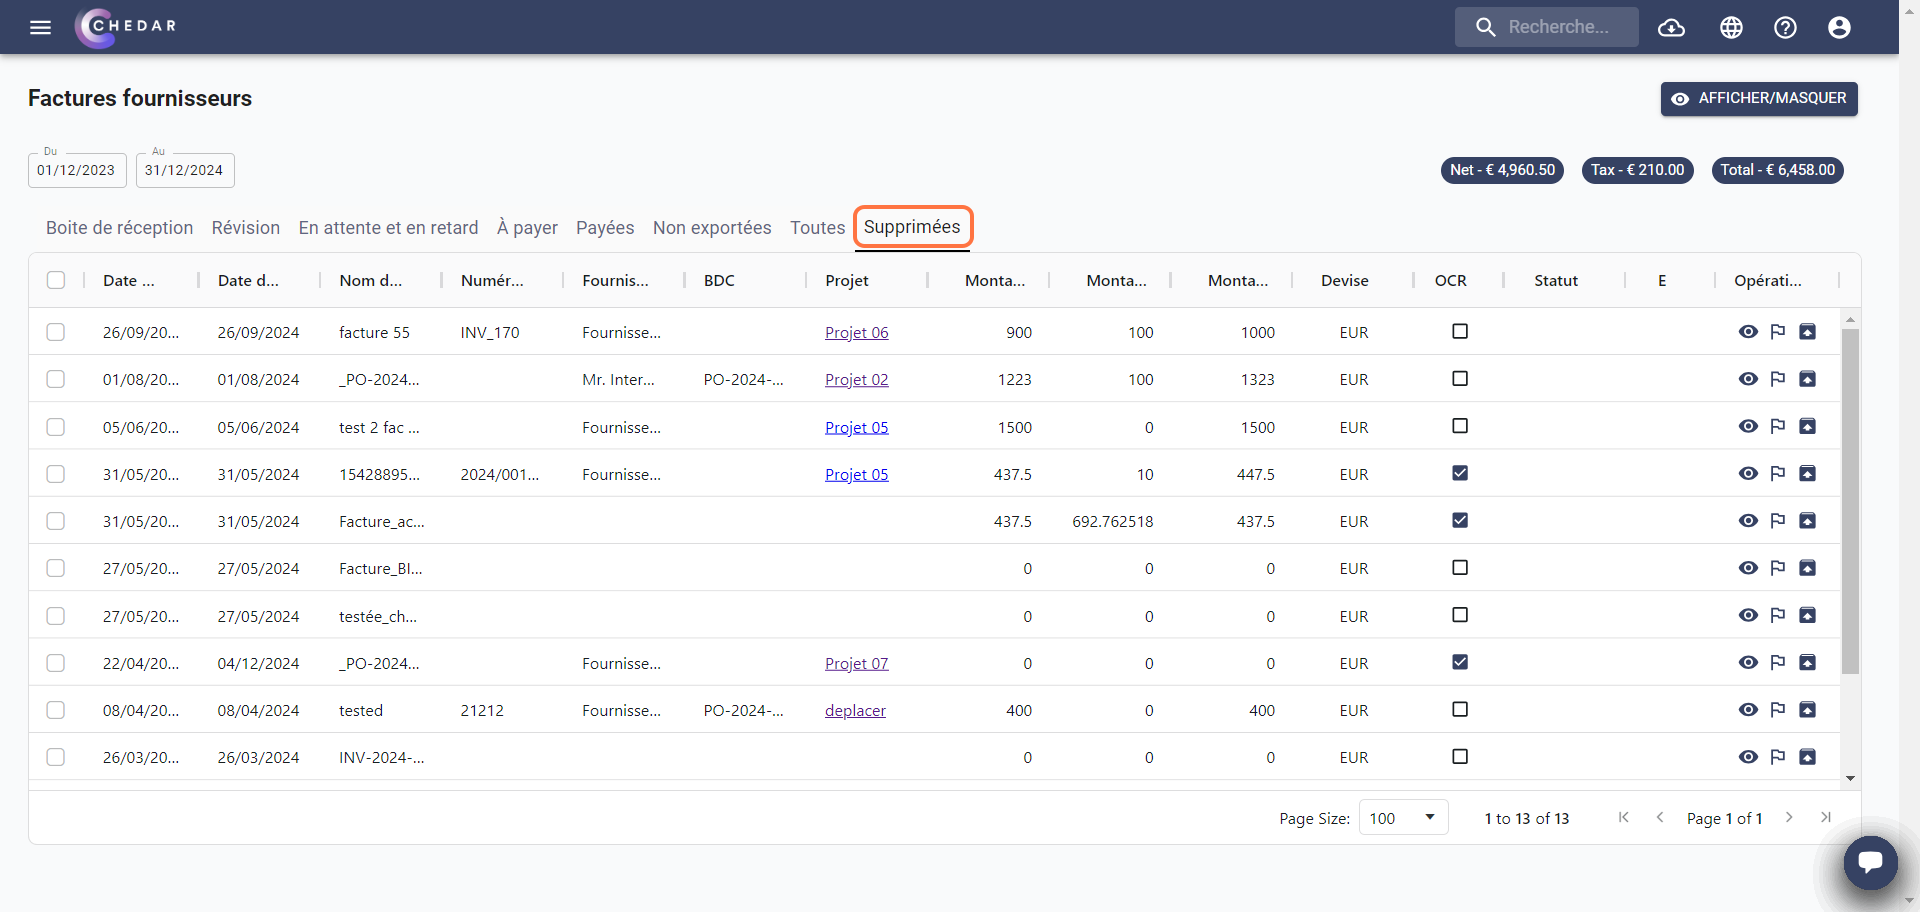The image size is (1920, 912).
Task: Switch to À payer tab
Action: point(527,228)
